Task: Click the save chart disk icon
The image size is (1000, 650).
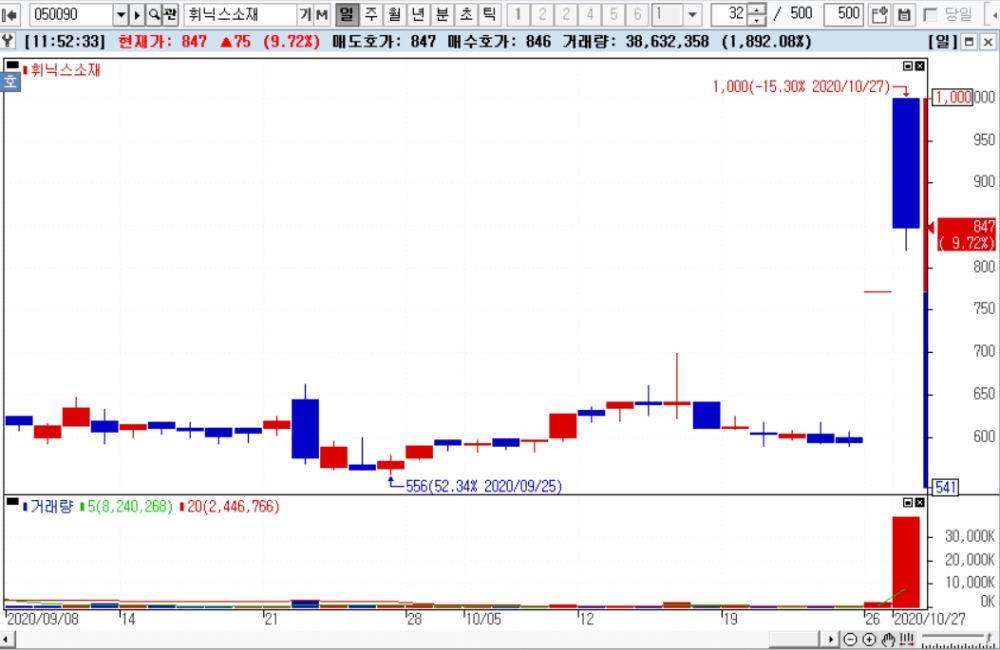Action: pyautogui.click(x=904, y=14)
